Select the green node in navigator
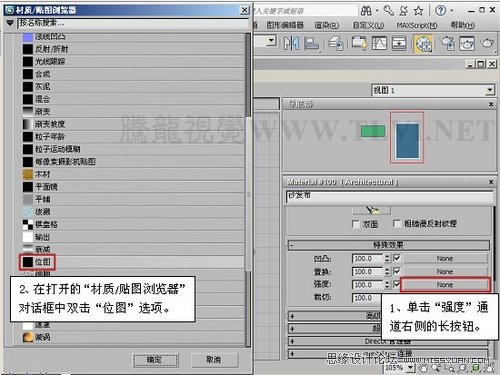The height and width of the screenshot is (375, 500). (x=373, y=131)
